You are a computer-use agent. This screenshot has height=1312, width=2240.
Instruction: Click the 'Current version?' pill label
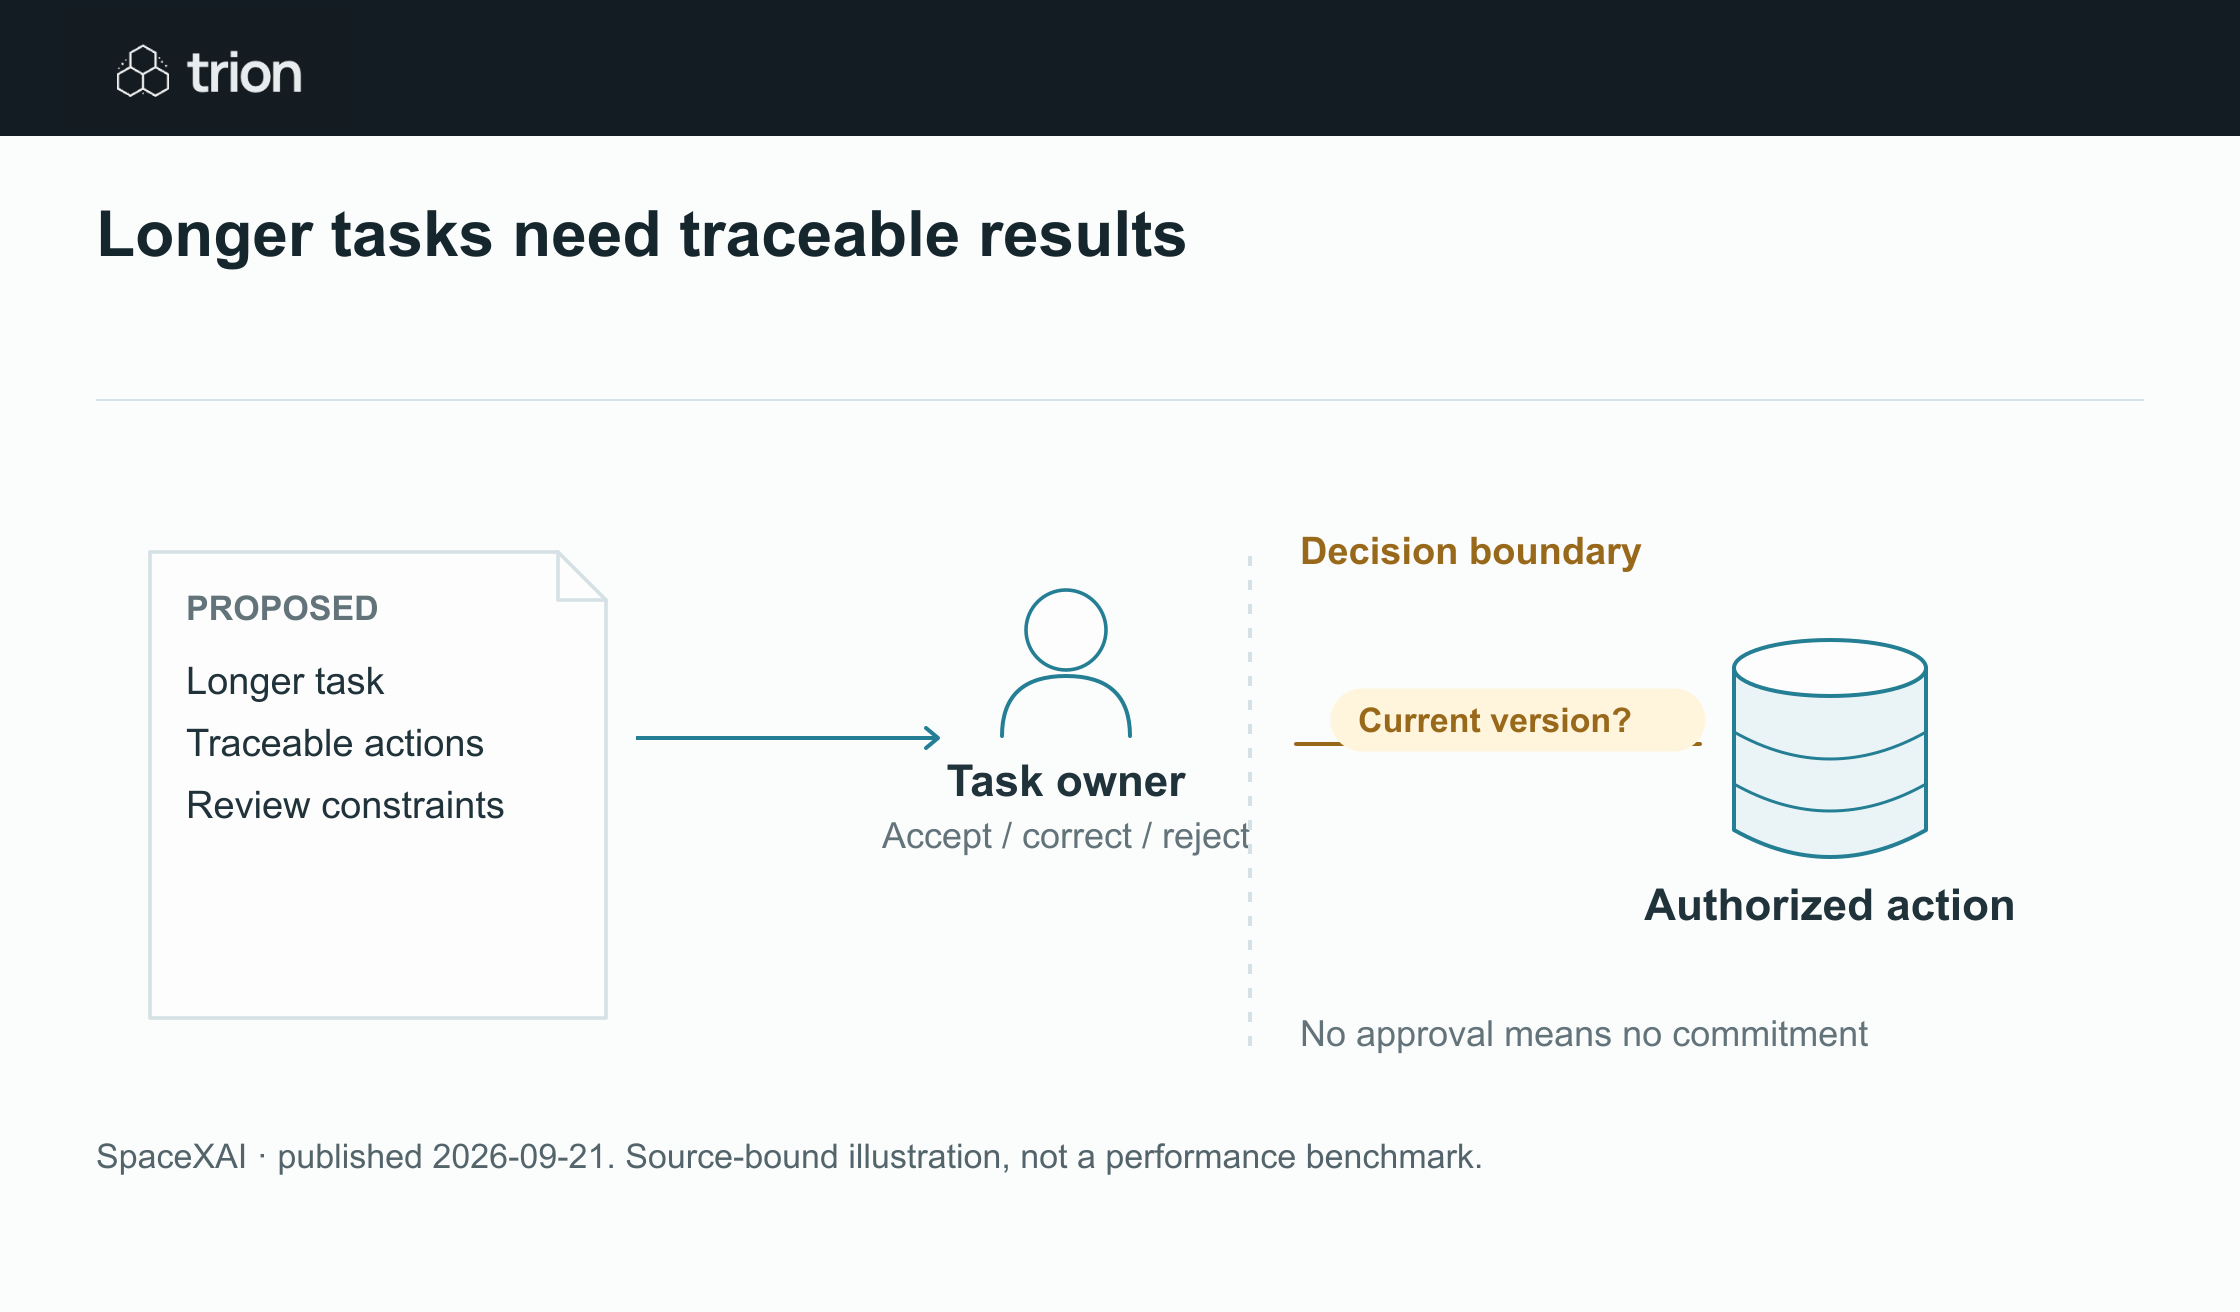[1517, 720]
